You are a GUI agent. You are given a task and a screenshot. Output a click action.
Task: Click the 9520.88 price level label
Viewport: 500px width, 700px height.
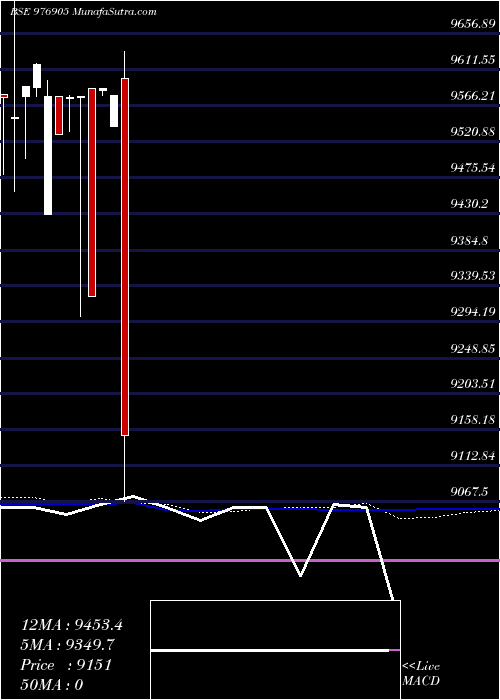[x=473, y=132]
